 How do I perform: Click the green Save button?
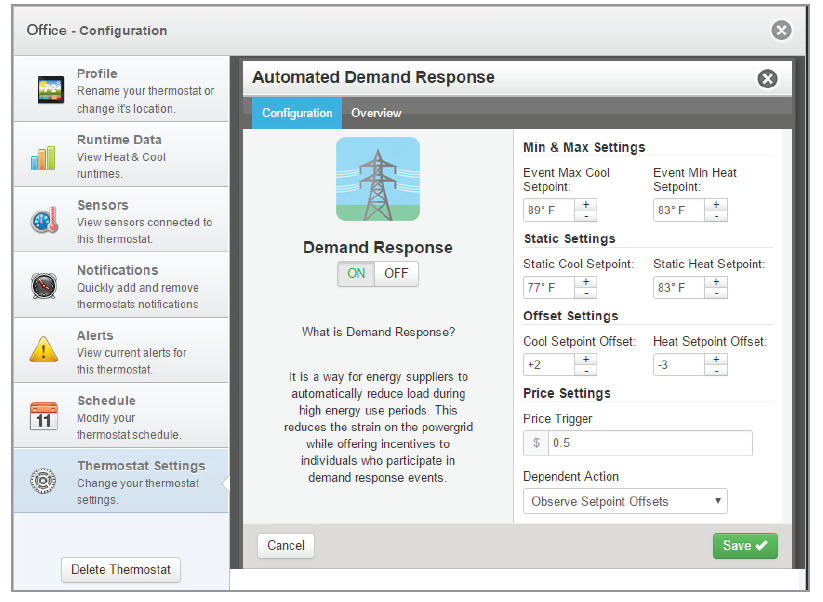coord(745,546)
